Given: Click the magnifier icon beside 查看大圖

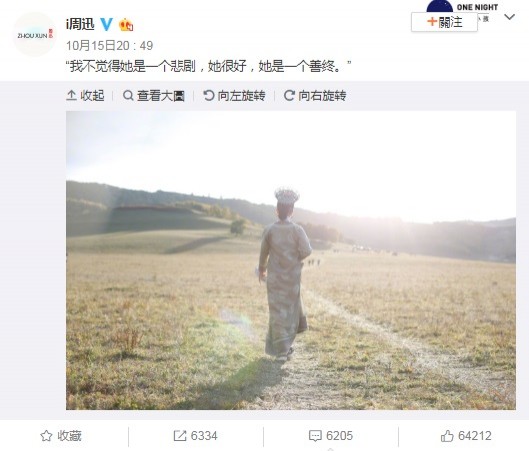Looking at the screenshot, I should 128,96.
